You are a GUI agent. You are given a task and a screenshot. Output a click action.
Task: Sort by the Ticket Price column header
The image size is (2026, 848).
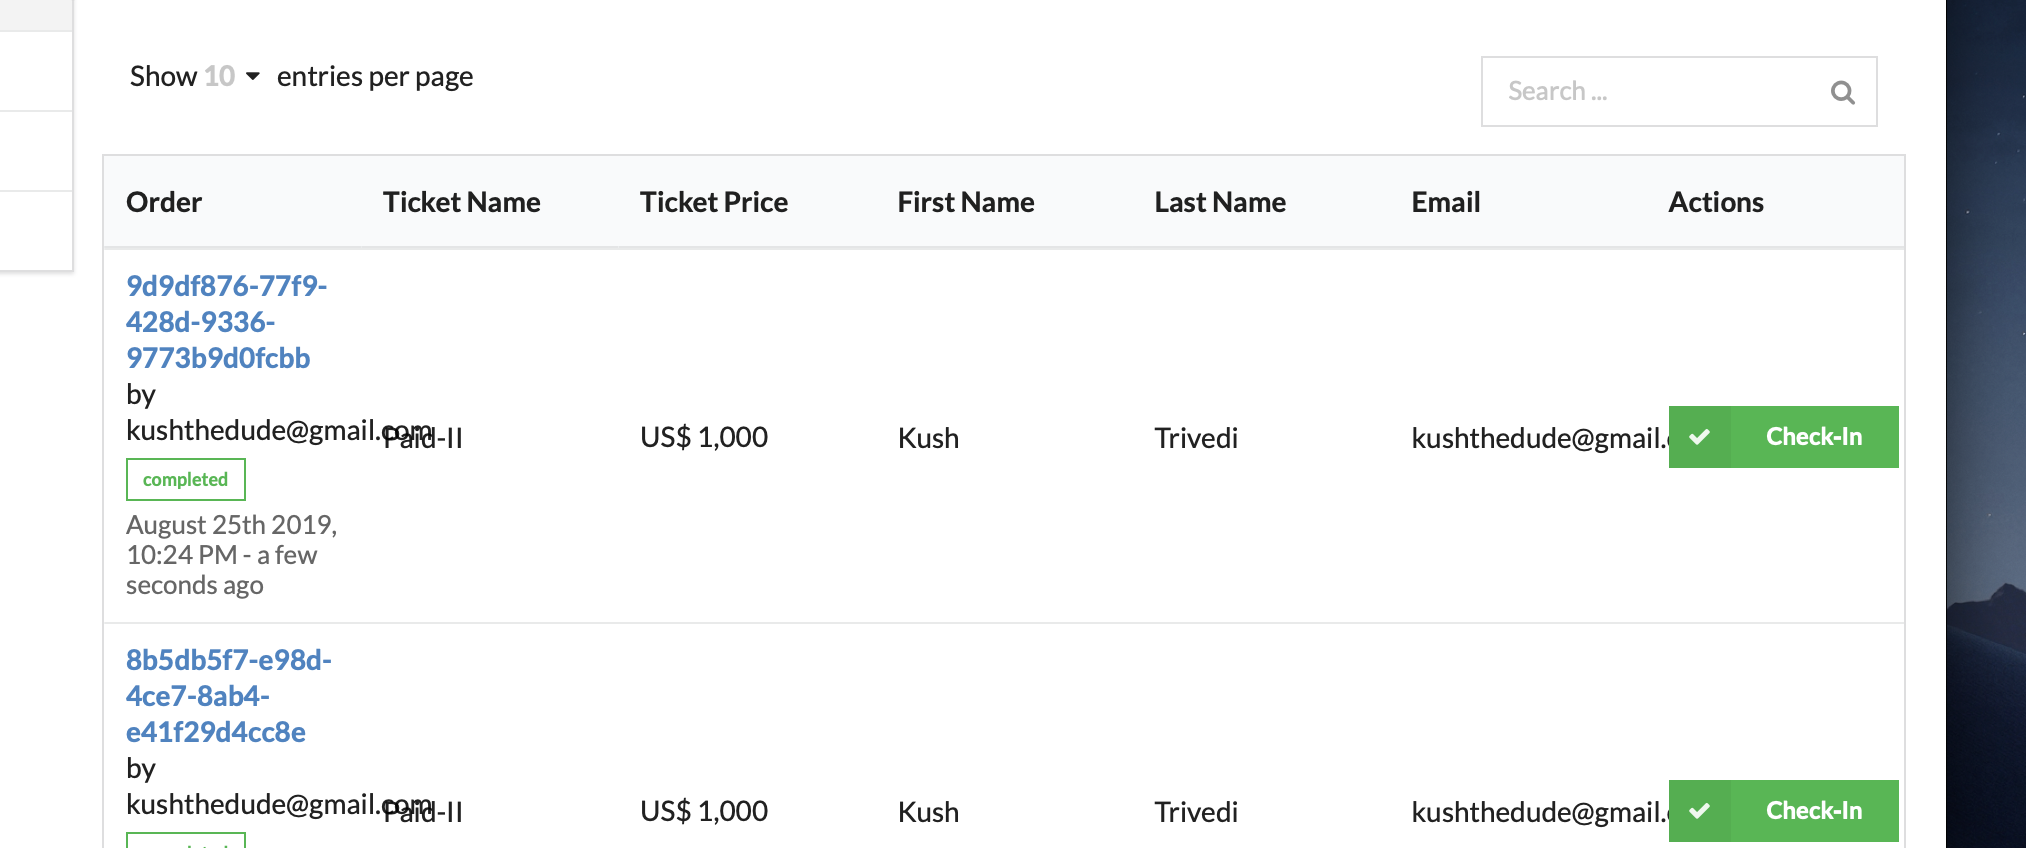(x=713, y=202)
